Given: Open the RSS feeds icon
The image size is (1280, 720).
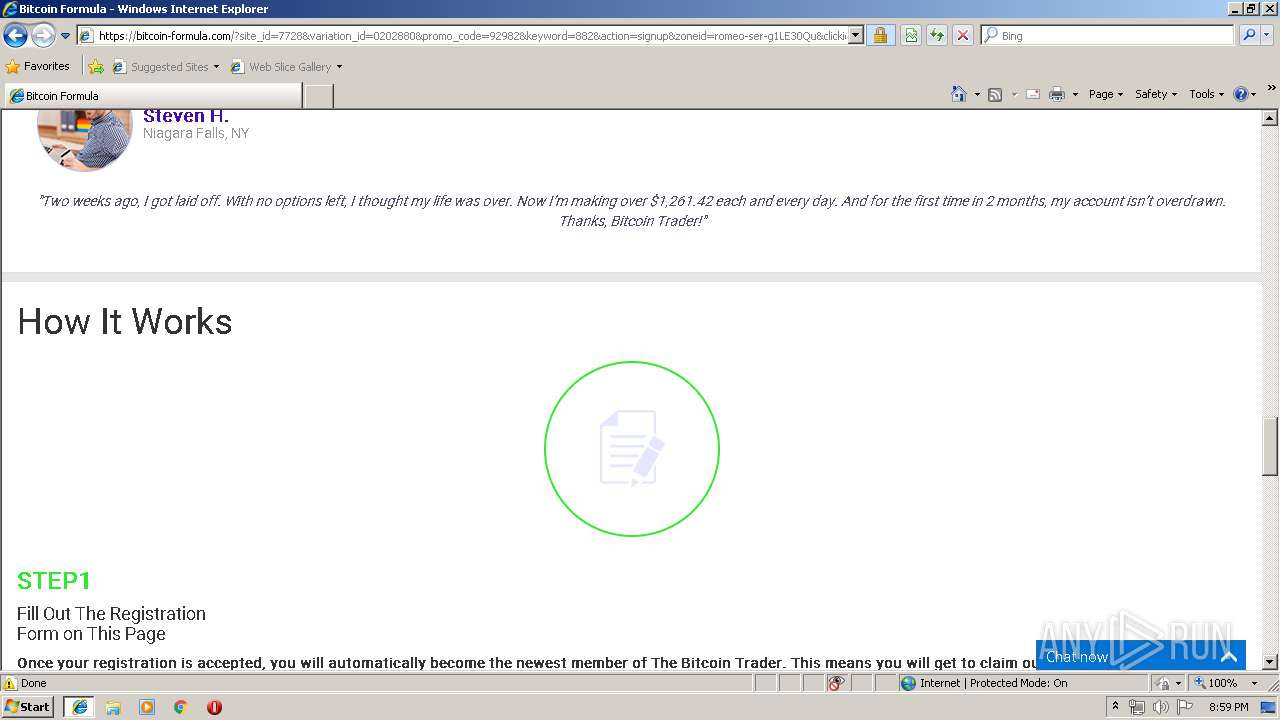Looking at the screenshot, I should coord(995,94).
